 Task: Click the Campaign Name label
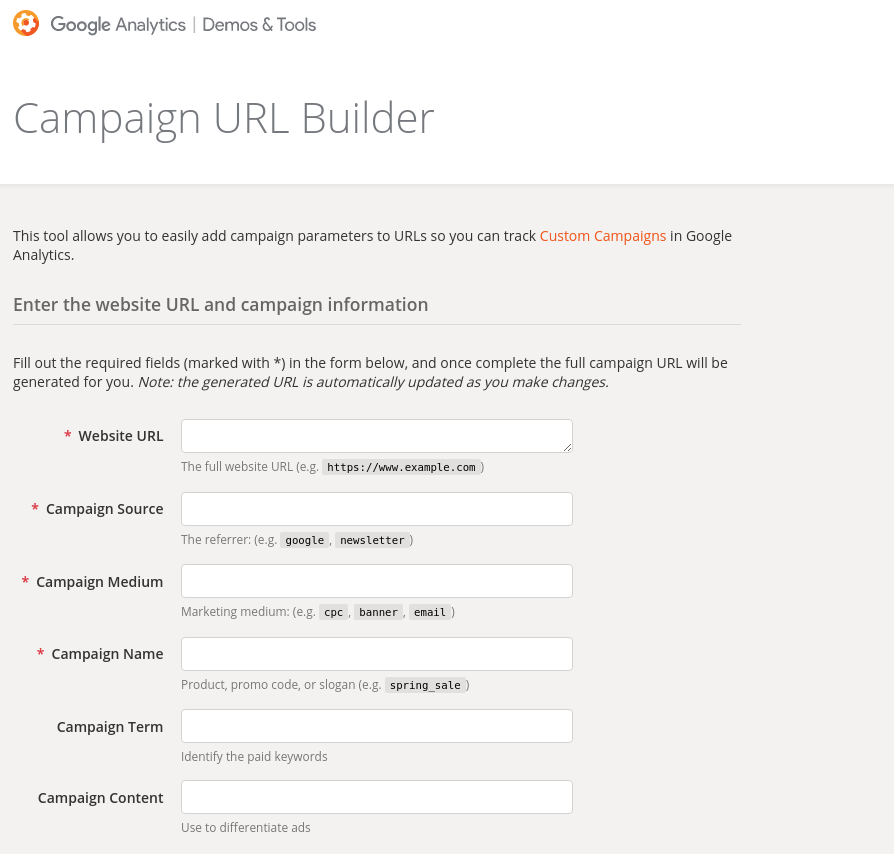click(x=107, y=653)
